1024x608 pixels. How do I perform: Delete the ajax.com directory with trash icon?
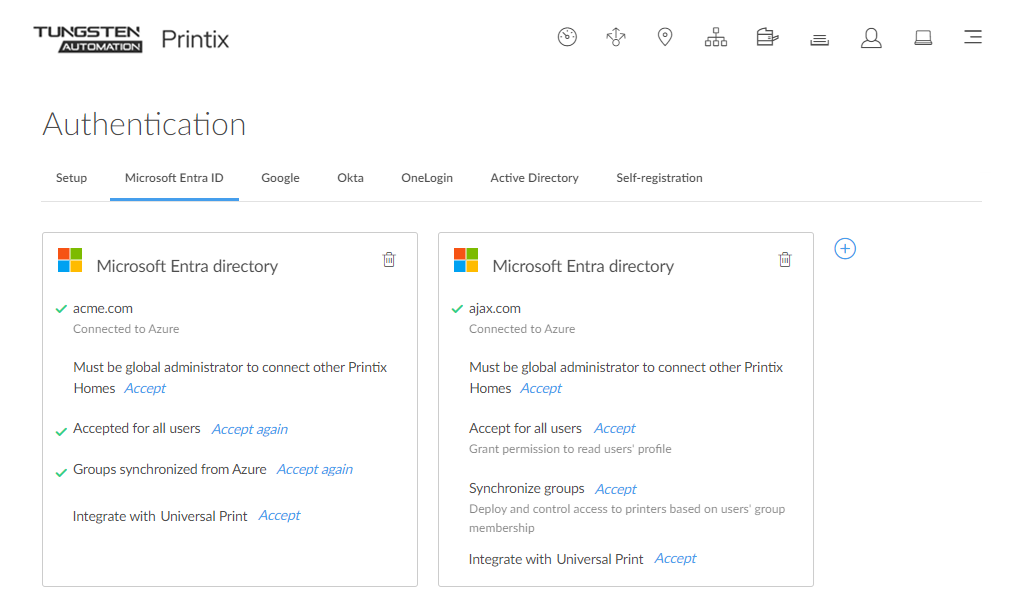pos(785,260)
